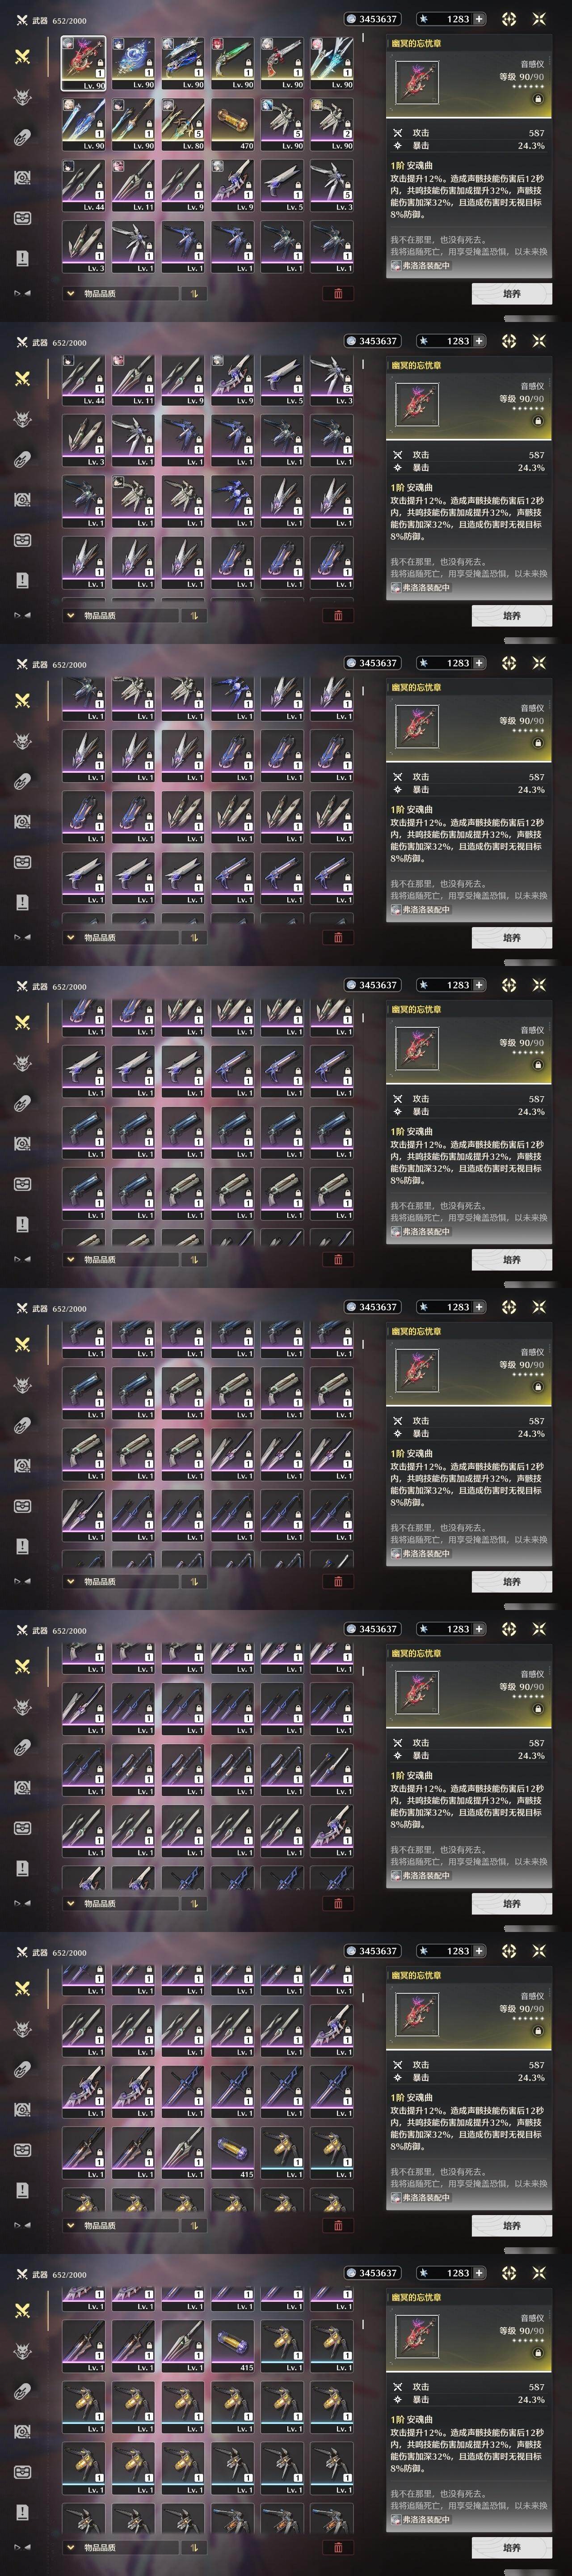Pick the golden tube item labeled 470
Image resolution: width=572 pixels, height=2576 pixels.
(233, 124)
